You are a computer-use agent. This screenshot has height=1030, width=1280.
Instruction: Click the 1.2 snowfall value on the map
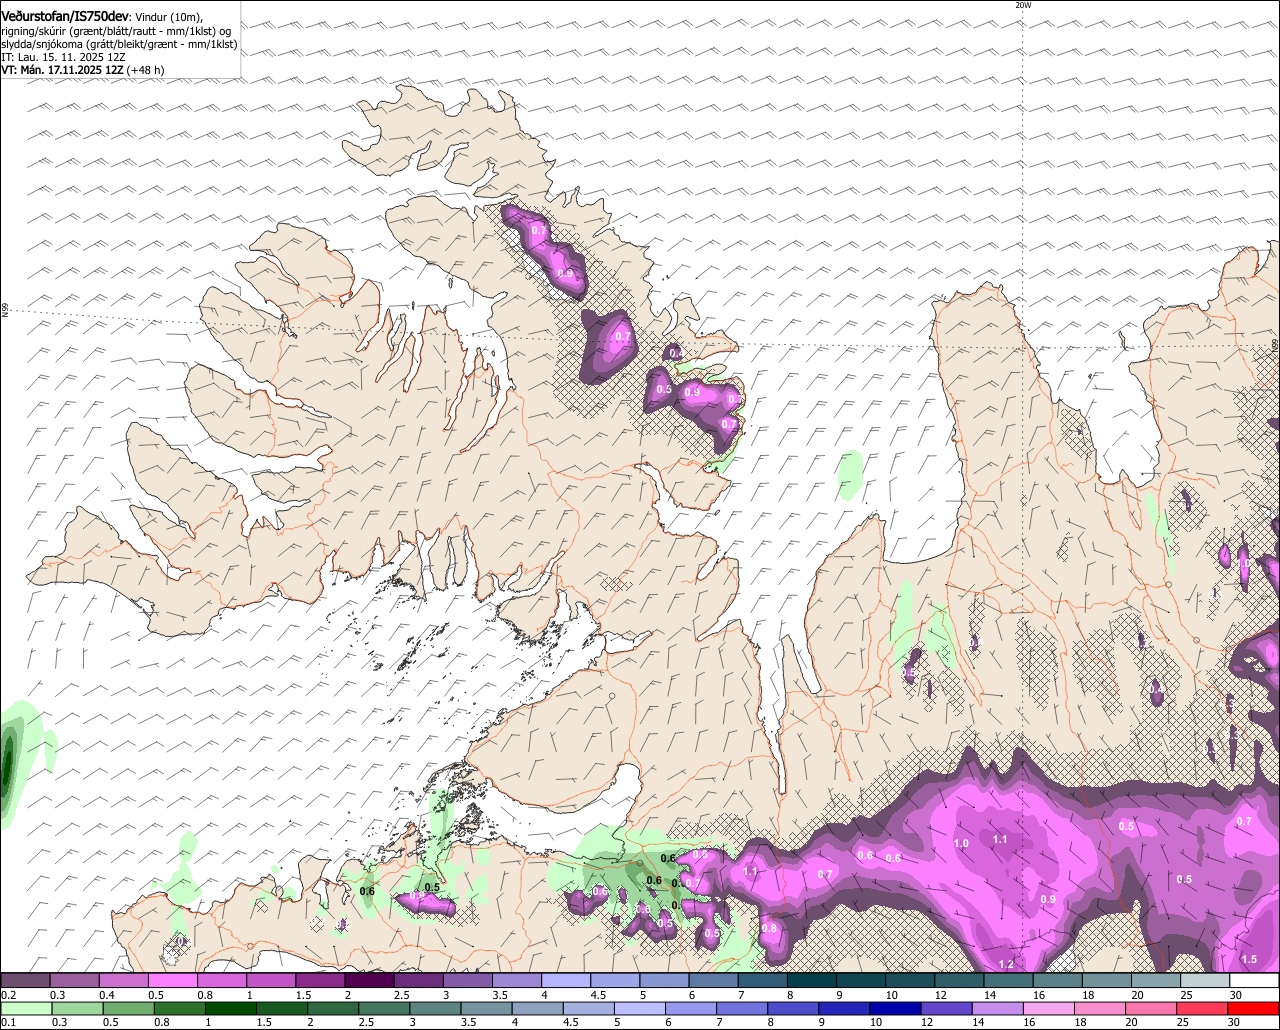1006,964
